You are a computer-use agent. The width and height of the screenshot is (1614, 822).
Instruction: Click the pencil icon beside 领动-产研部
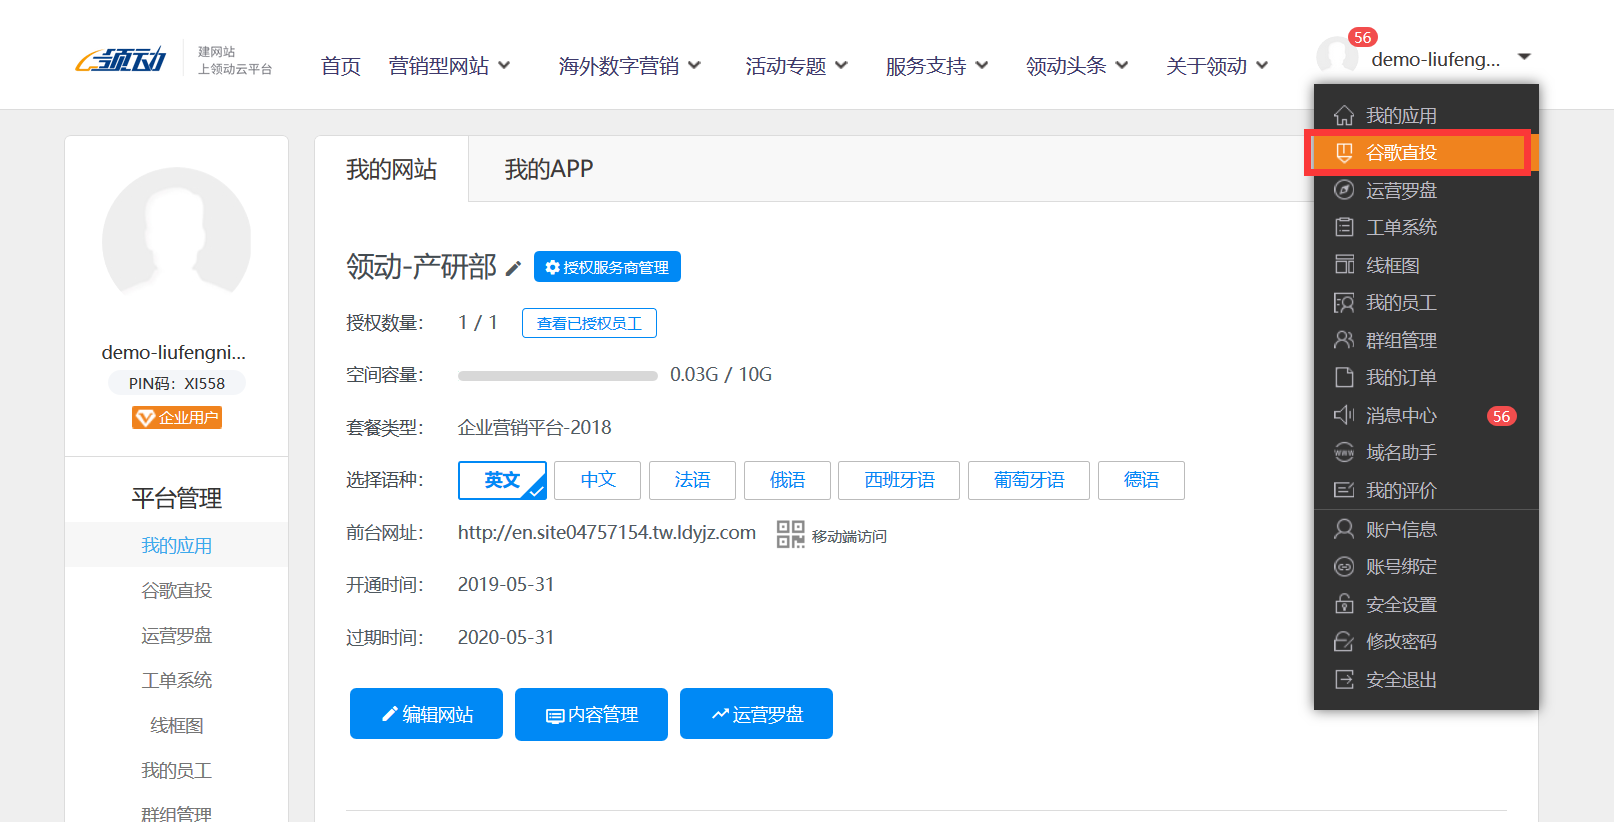(513, 268)
